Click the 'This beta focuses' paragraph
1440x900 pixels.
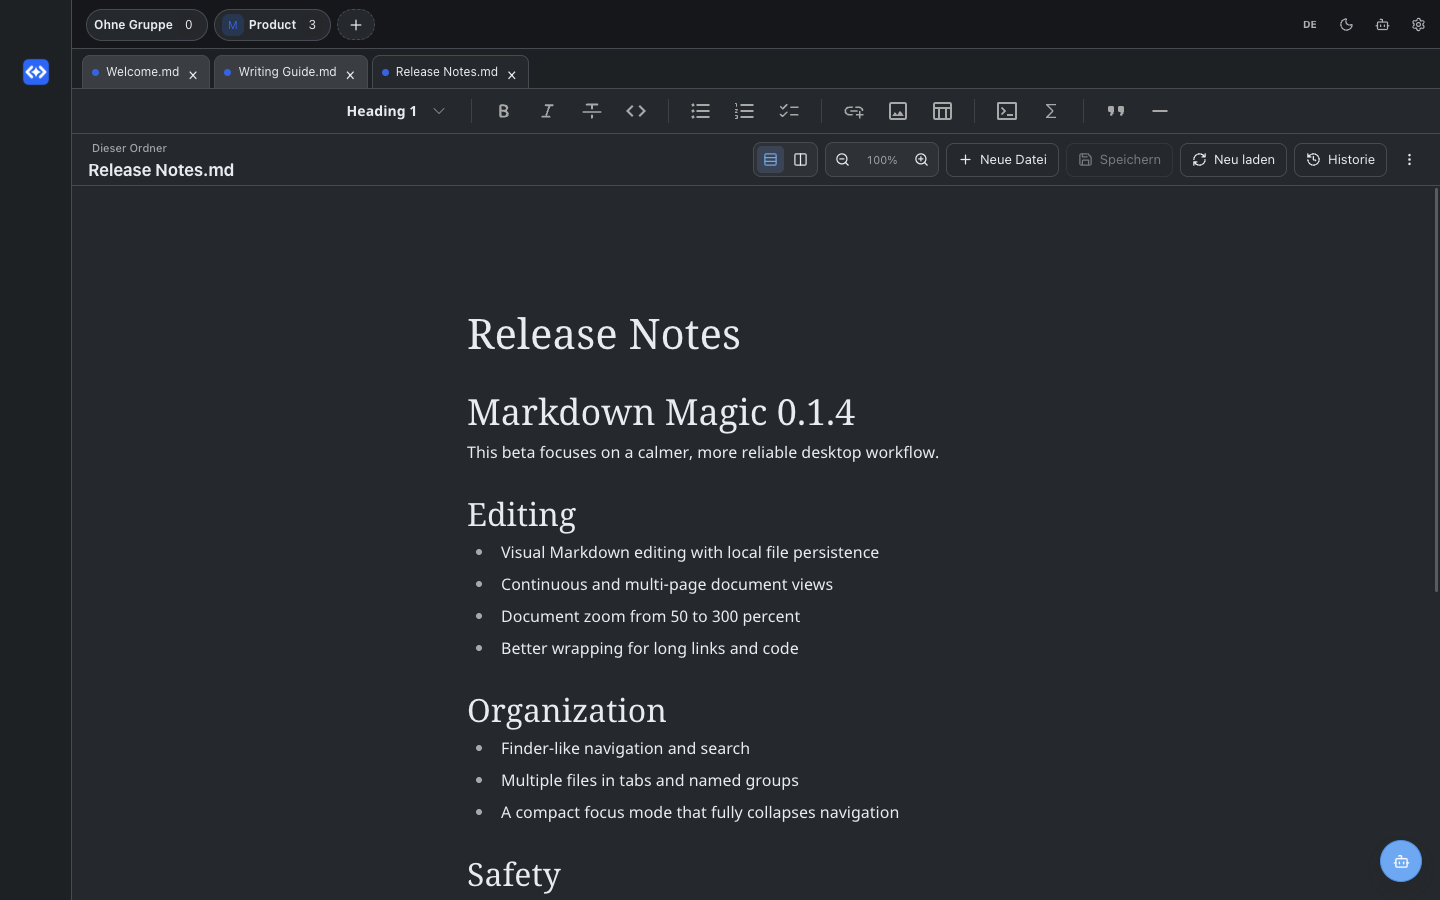(703, 452)
